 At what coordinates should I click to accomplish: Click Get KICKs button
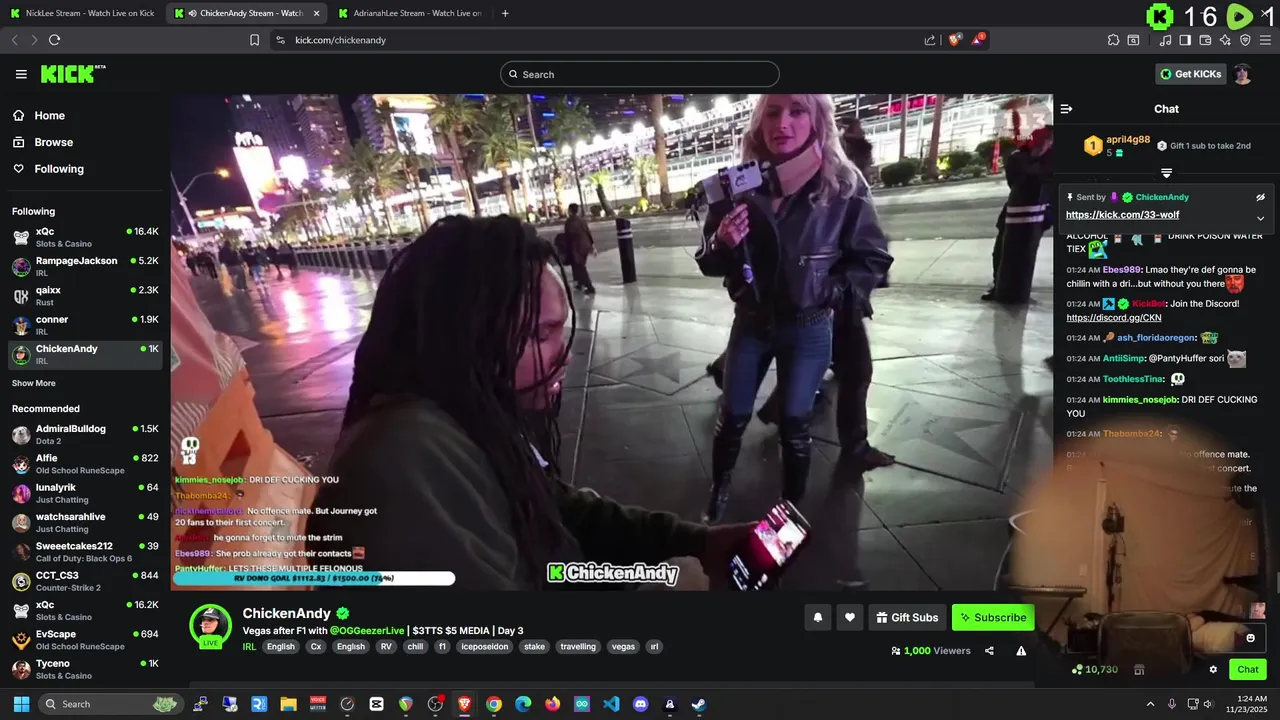[x=1190, y=74]
